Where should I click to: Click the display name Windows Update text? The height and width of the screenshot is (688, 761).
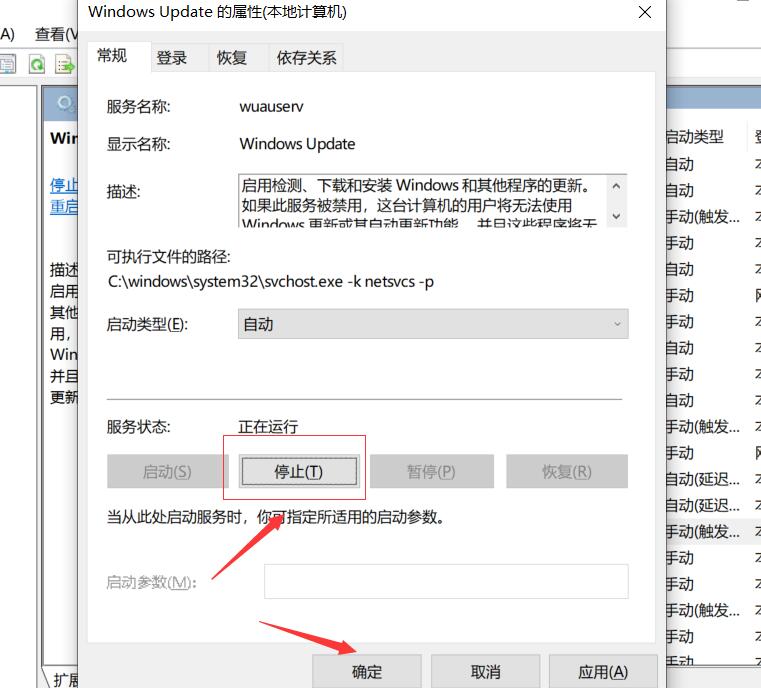pyautogui.click(x=297, y=144)
